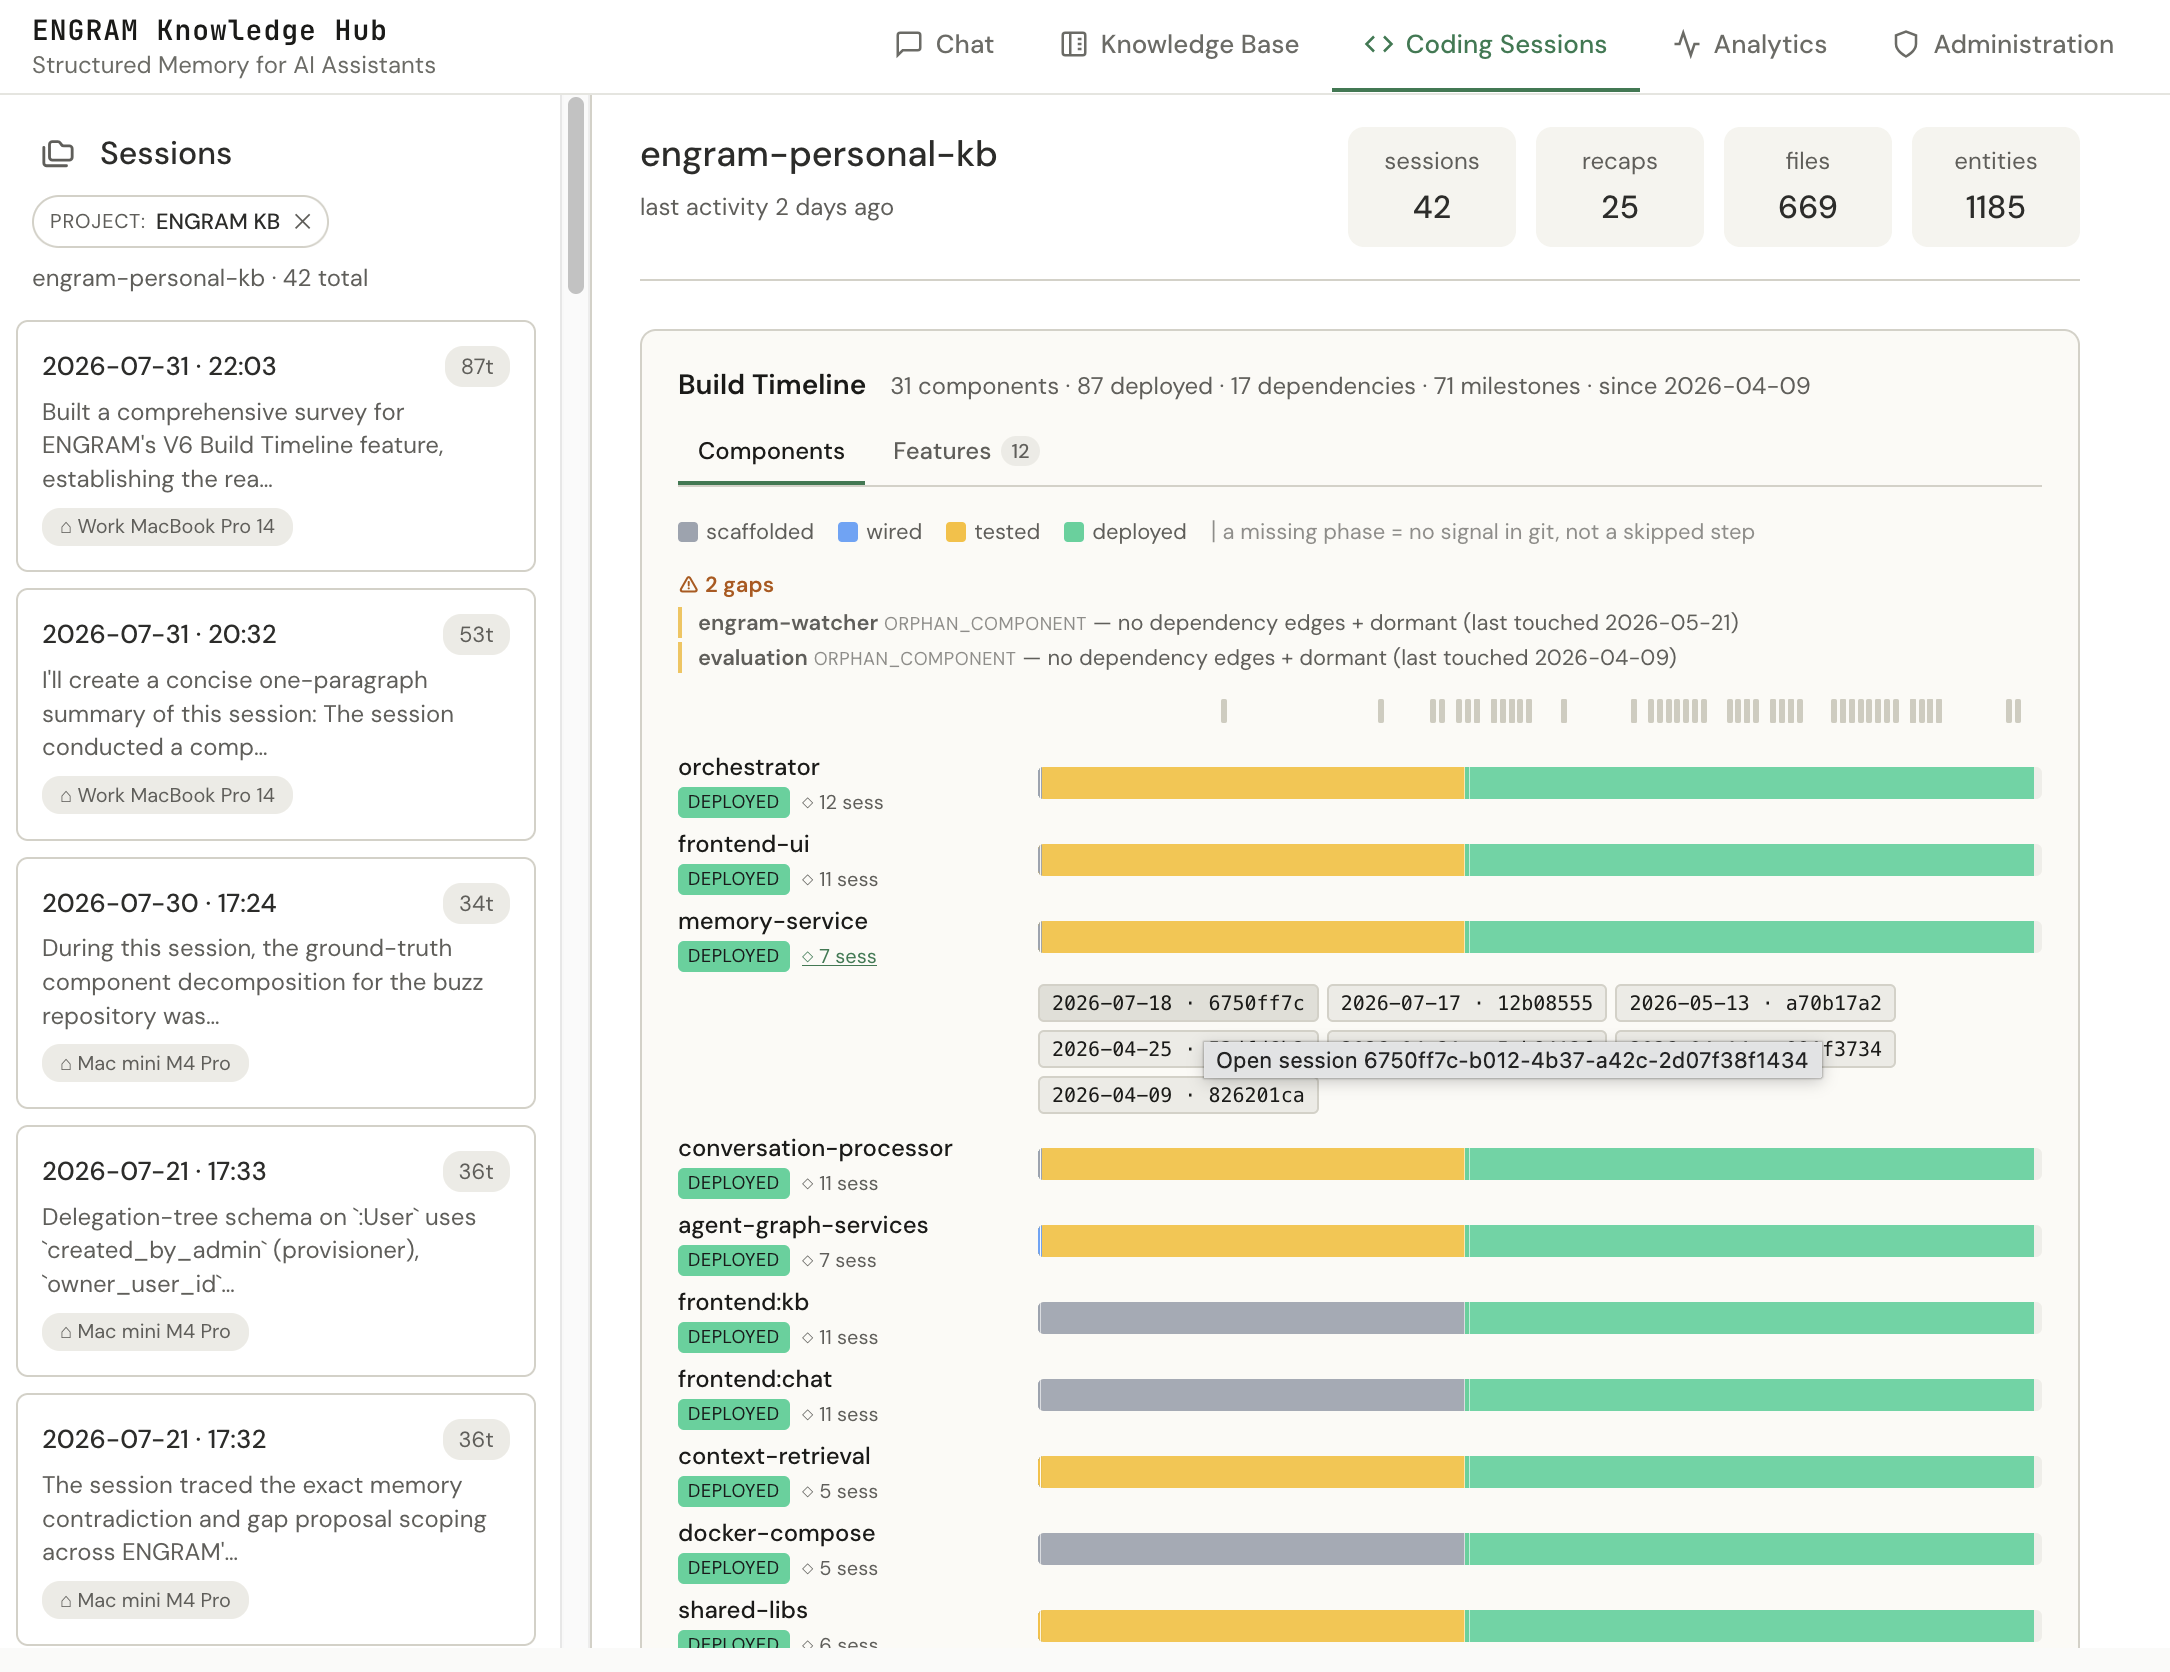Switch to the Features tab
The image size is (2170, 1672).
[x=966, y=452]
